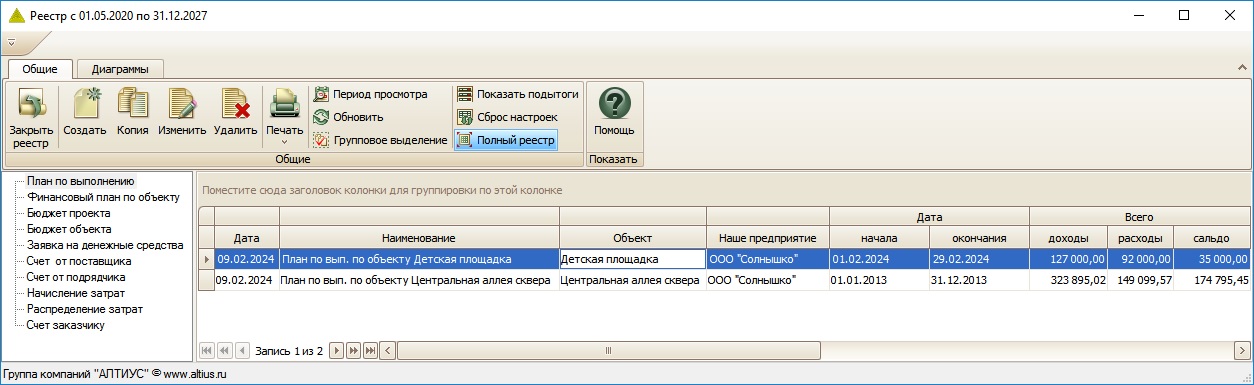Jump to last record in navigator
This screenshot has height=385, width=1254.
click(370, 351)
